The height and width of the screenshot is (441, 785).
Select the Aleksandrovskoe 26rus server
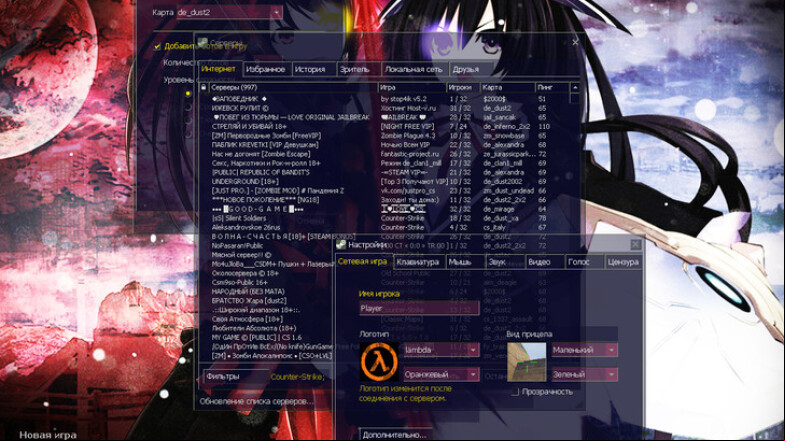(x=384, y=227)
